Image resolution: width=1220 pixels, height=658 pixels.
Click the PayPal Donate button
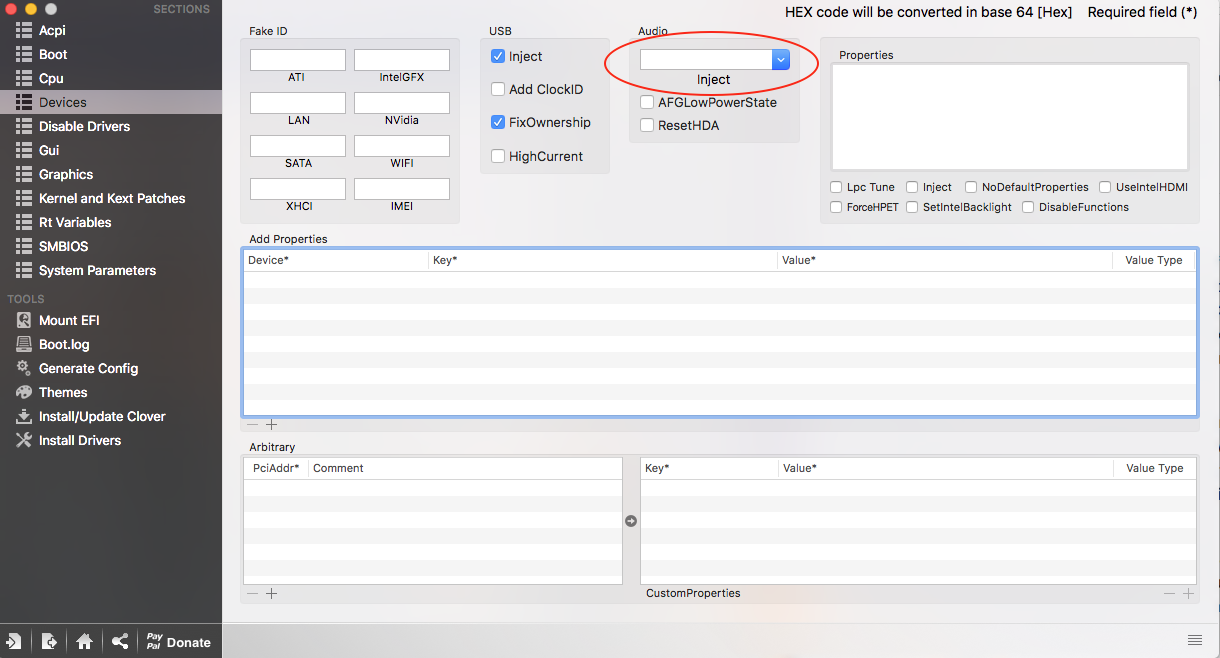(x=178, y=642)
